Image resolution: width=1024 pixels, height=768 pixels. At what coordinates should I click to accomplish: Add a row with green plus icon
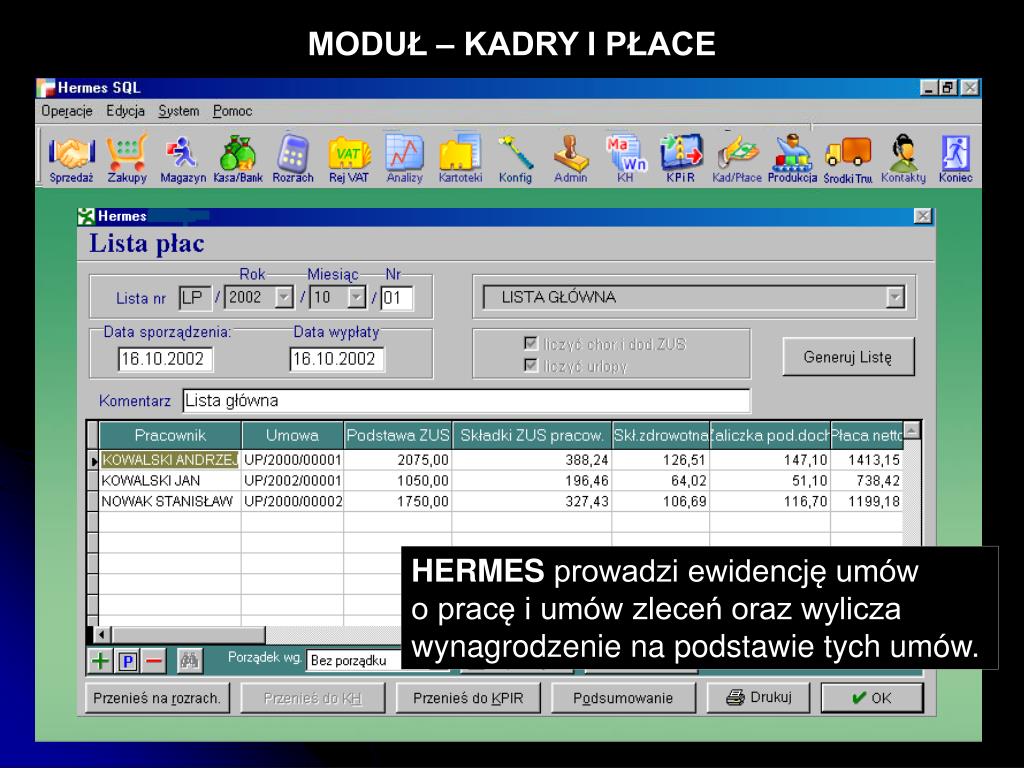pyautogui.click(x=101, y=661)
